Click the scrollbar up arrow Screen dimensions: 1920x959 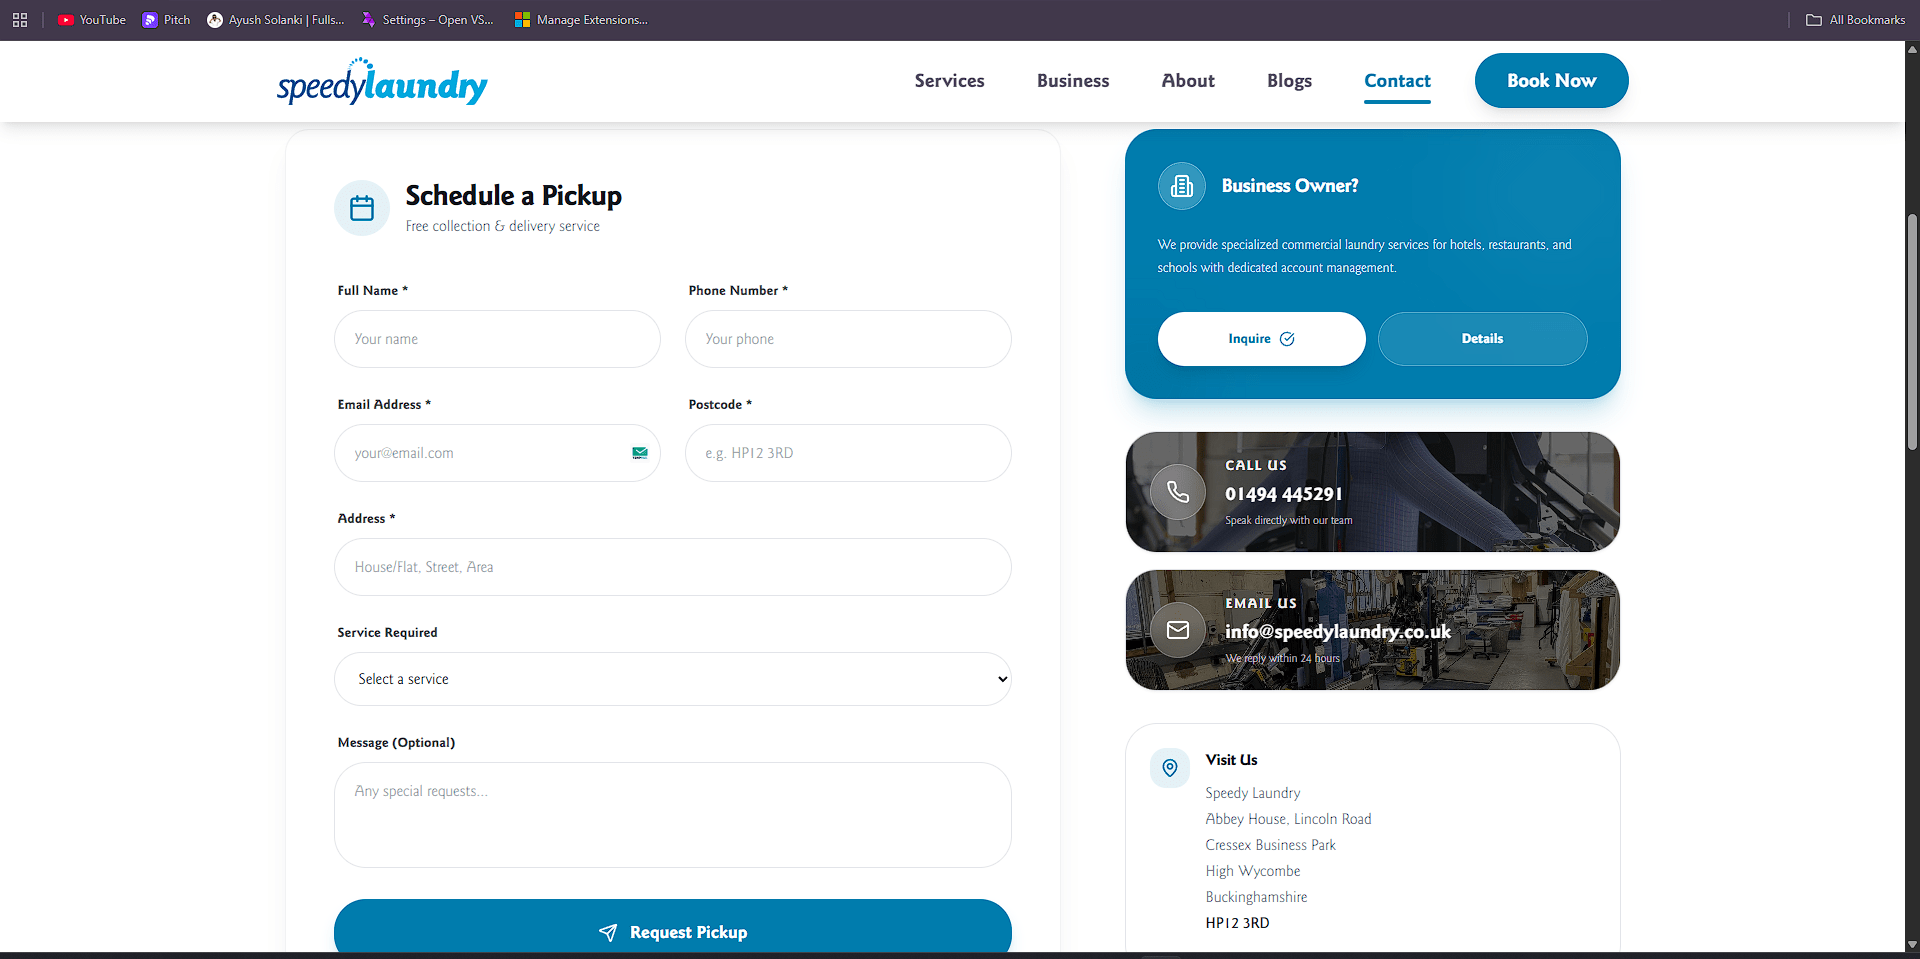click(1912, 48)
